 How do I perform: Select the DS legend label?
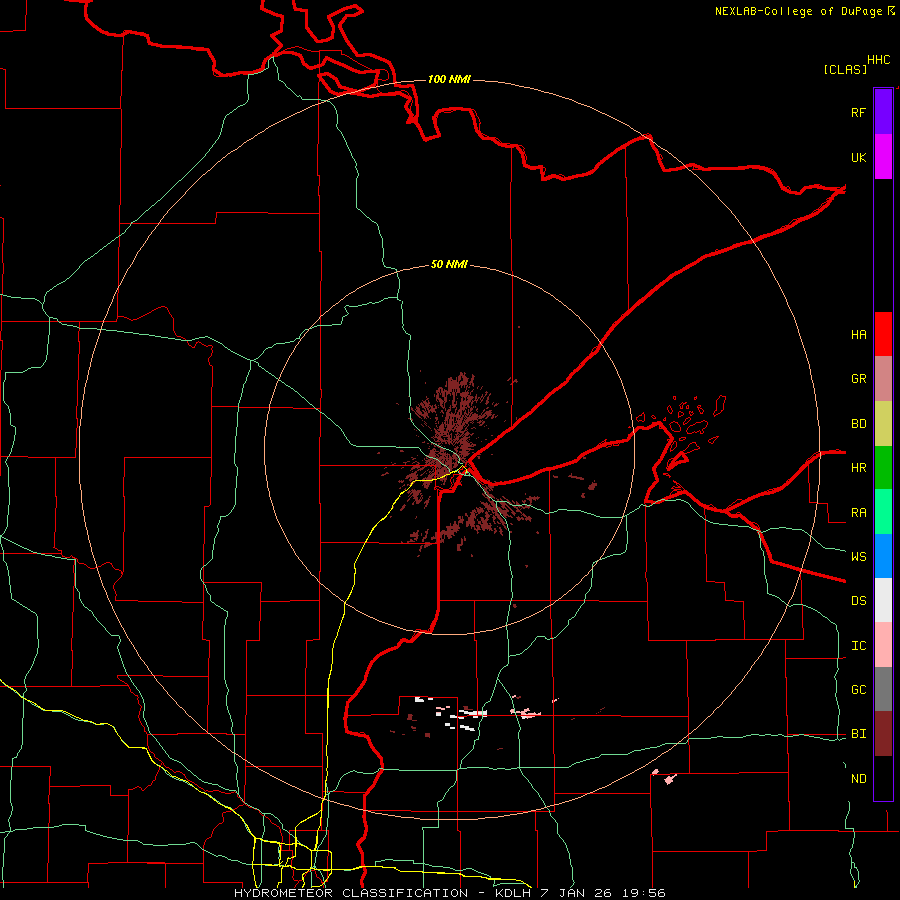point(858,601)
